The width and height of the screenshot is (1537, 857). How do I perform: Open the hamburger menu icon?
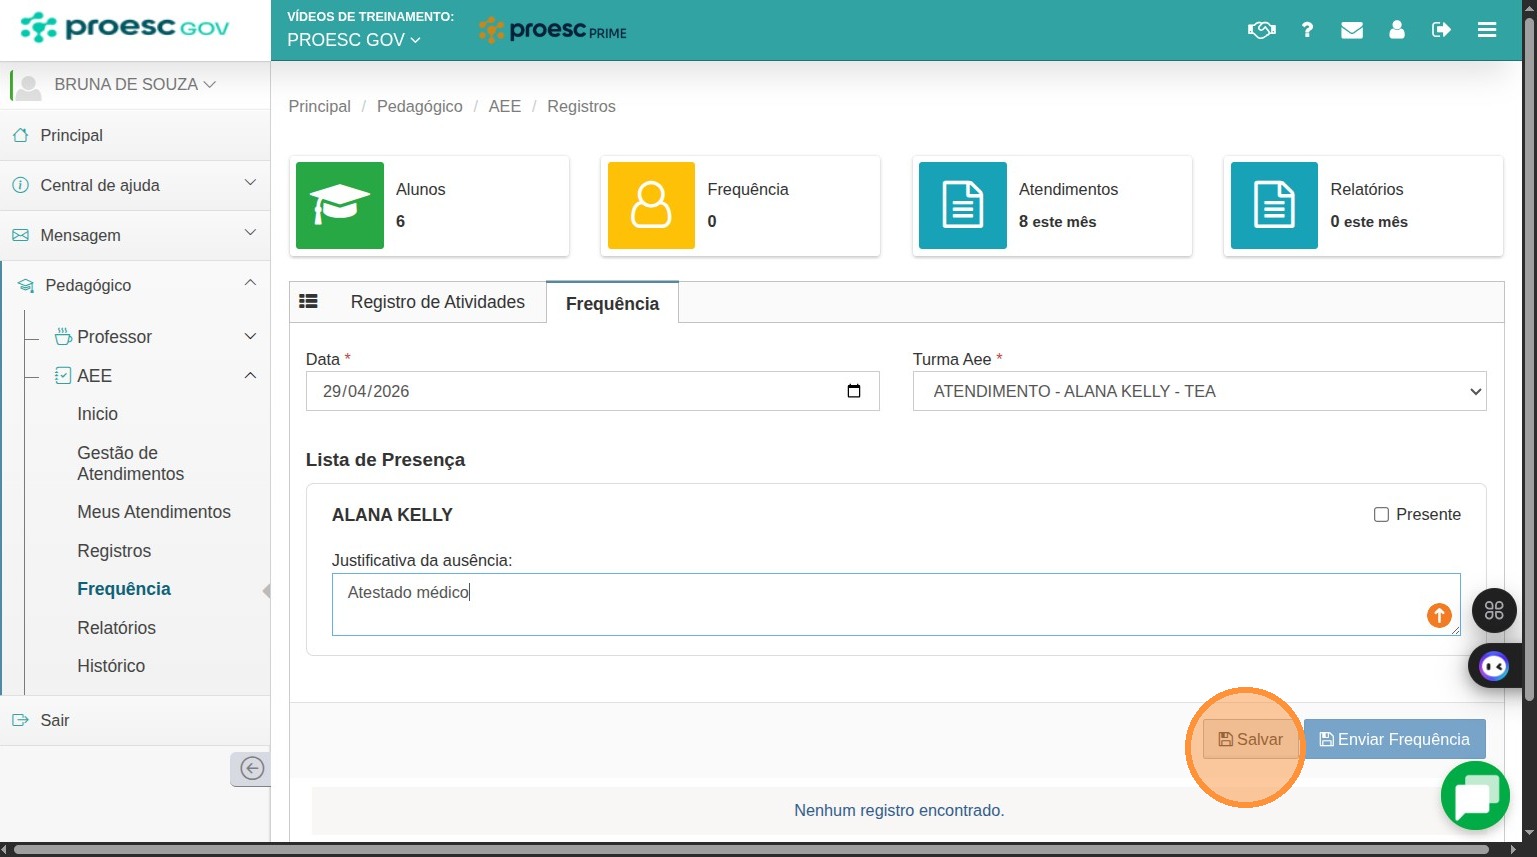coord(1487,30)
